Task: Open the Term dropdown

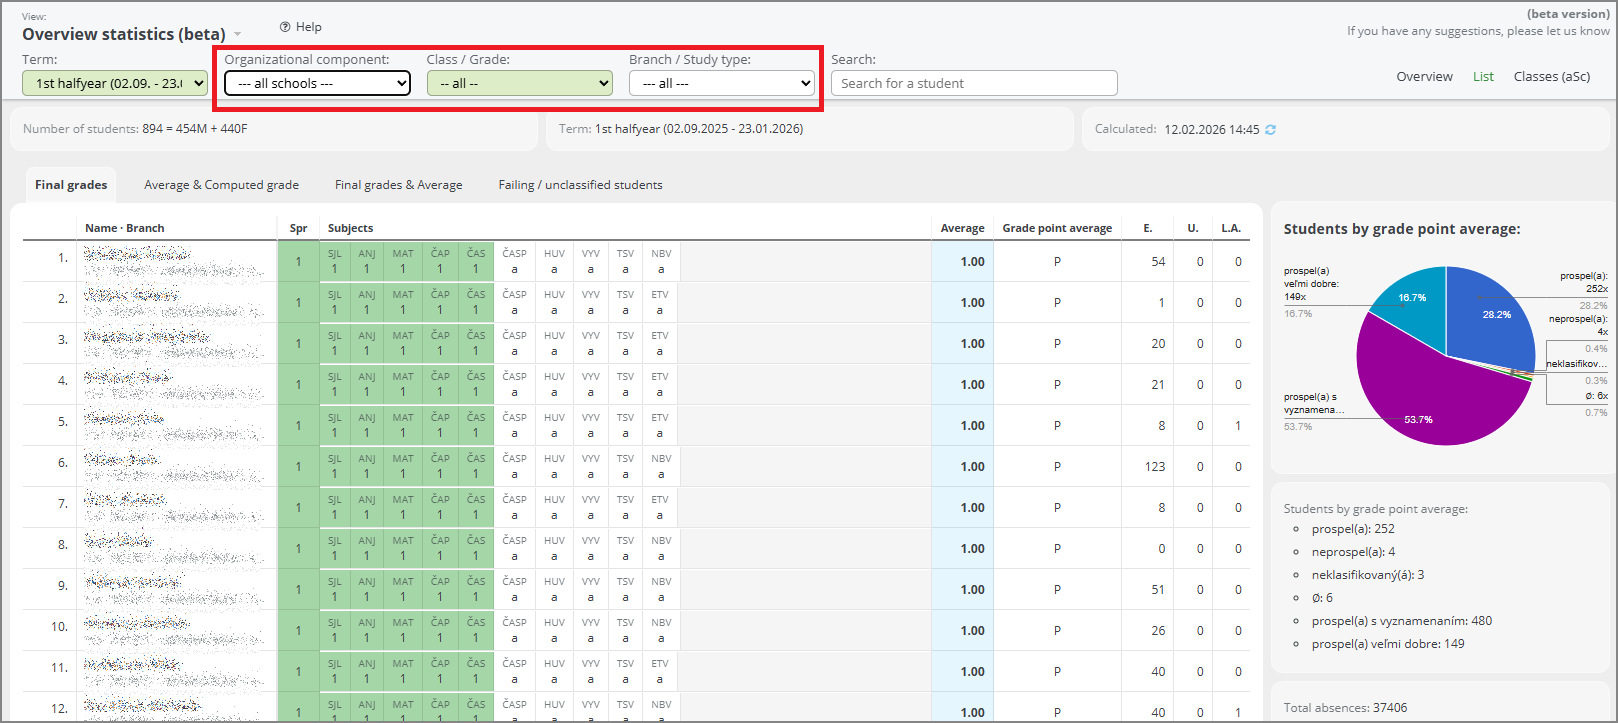Action: 115,83
